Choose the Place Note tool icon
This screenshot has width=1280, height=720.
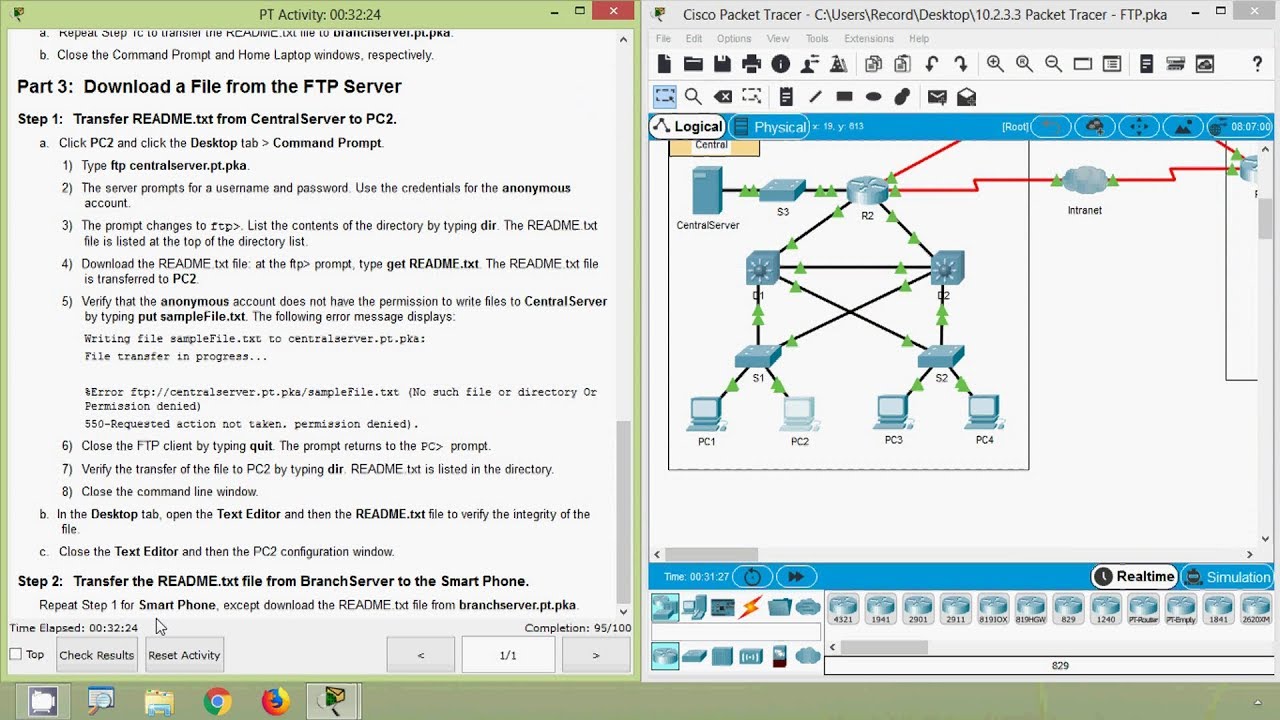point(786,97)
